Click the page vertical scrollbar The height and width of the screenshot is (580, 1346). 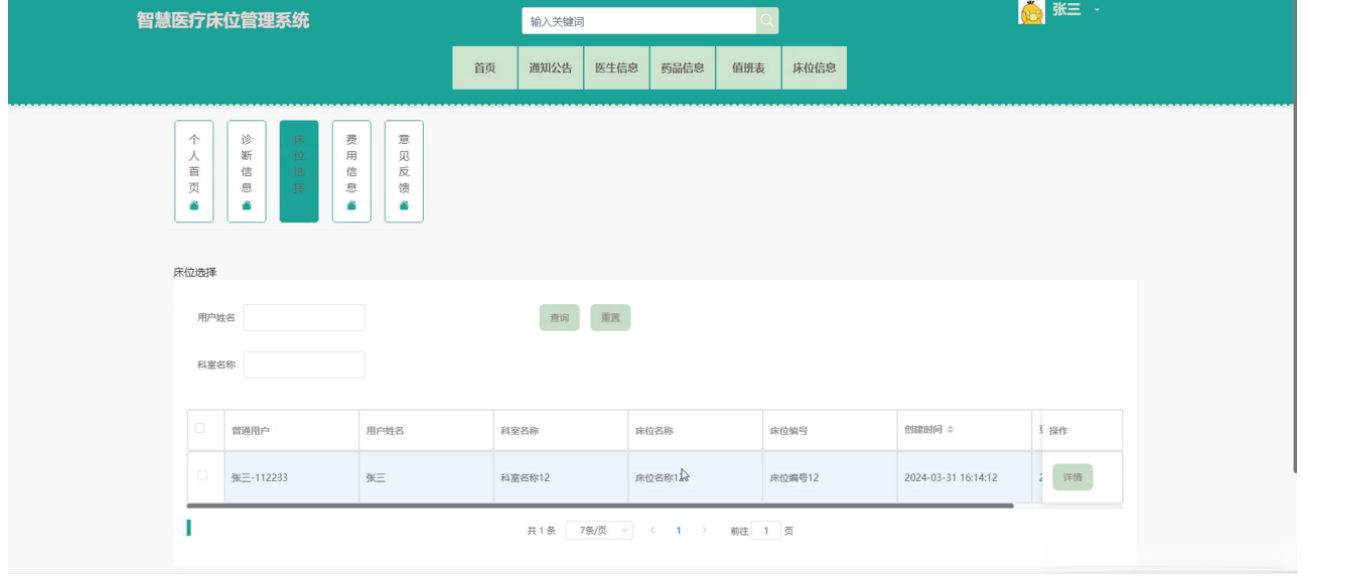(1297, 237)
